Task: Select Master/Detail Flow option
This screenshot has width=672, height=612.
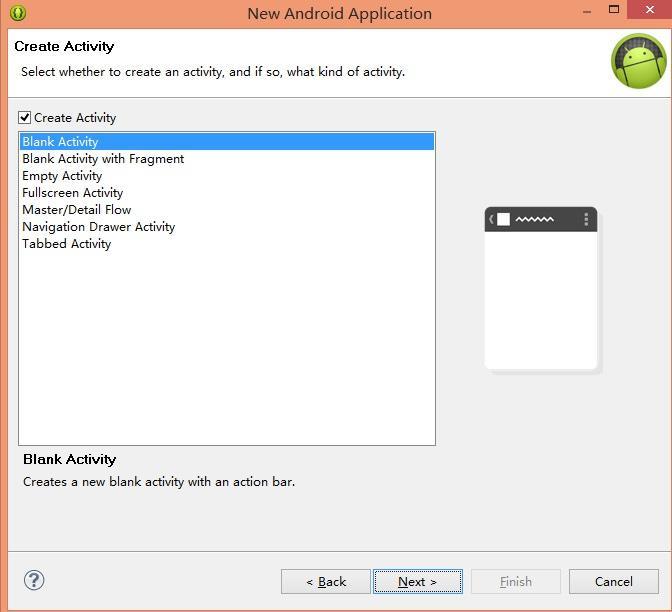Action: coord(77,210)
